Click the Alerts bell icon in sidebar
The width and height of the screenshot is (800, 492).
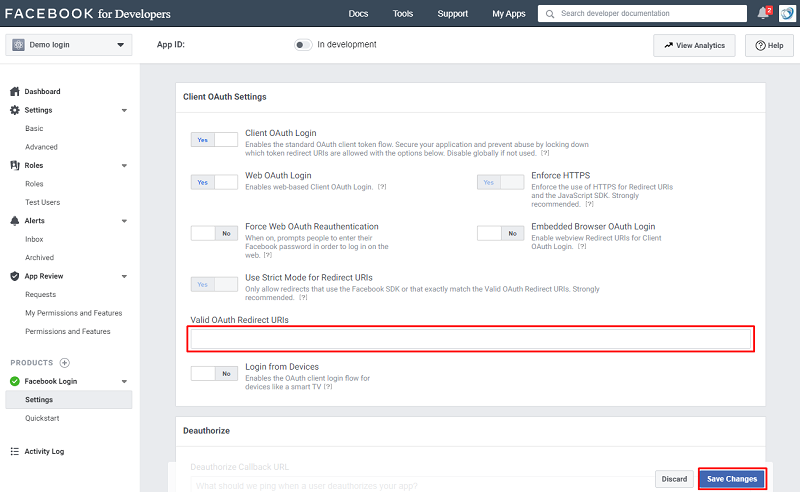click(x=15, y=220)
